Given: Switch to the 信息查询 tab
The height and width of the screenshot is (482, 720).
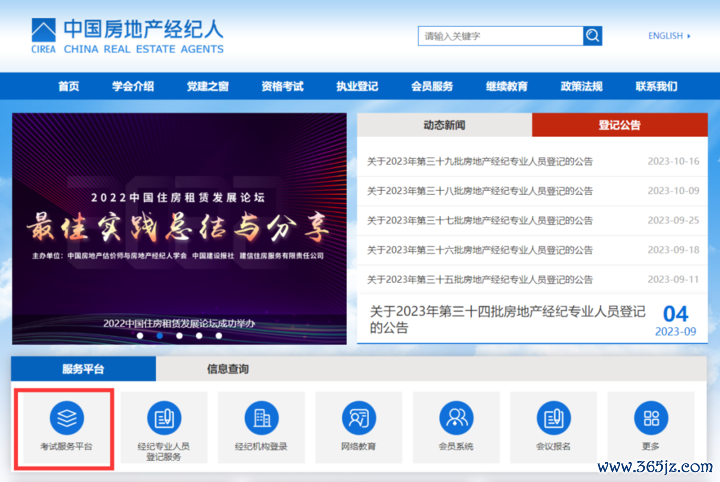Looking at the screenshot, I should click(228, 369).
